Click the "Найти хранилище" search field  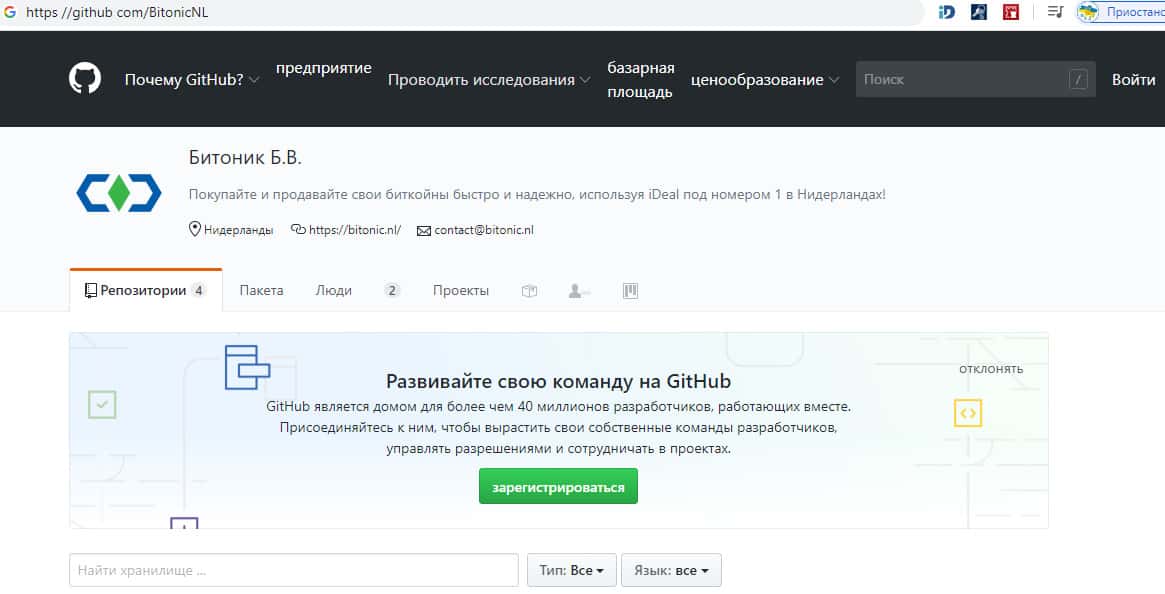tap(293, 570)
